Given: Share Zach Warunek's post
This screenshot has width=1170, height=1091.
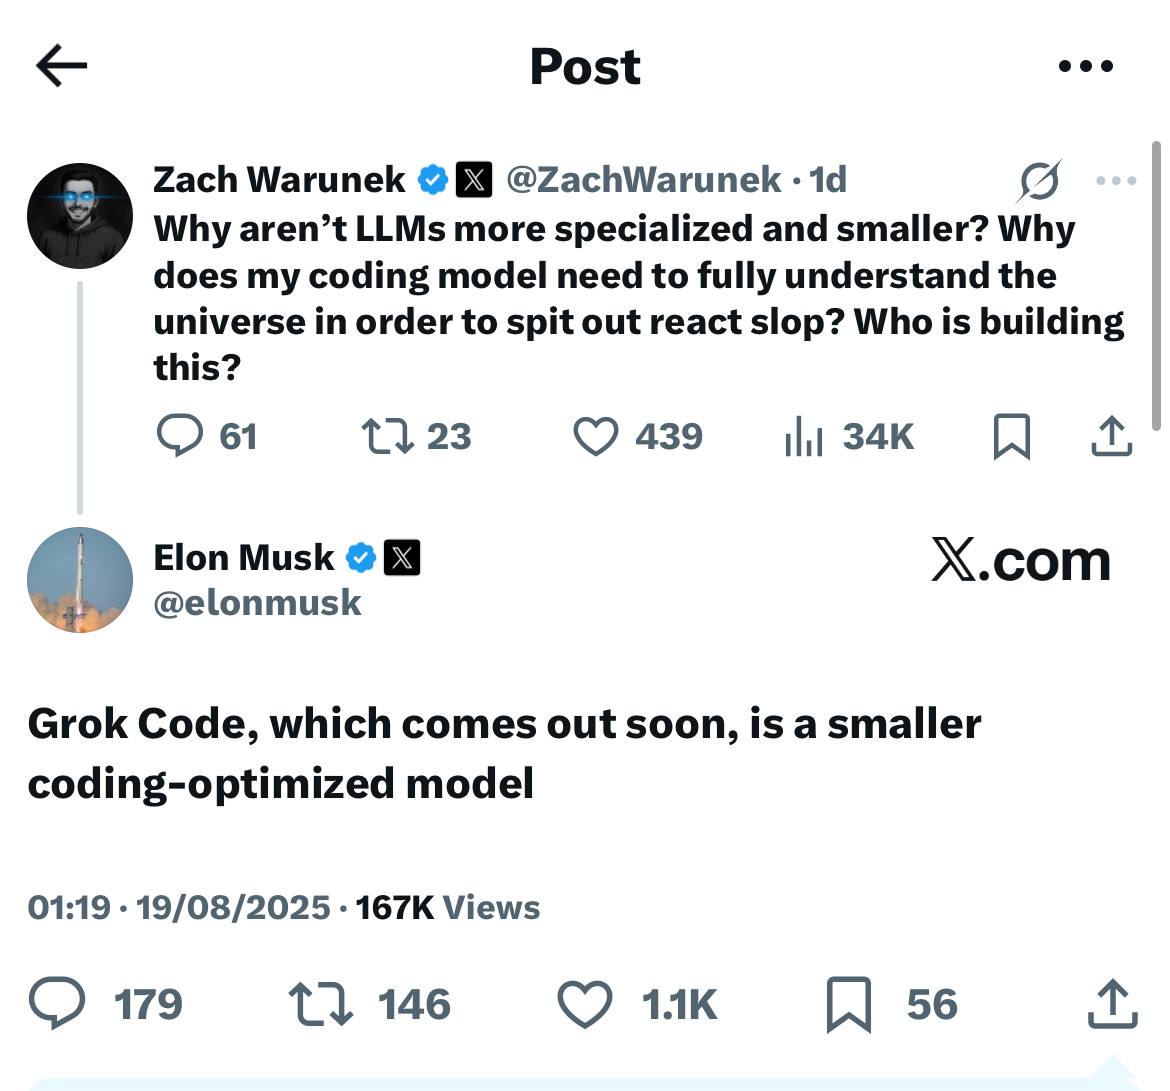Looking at the screenshot, I should pos(1113,435).
